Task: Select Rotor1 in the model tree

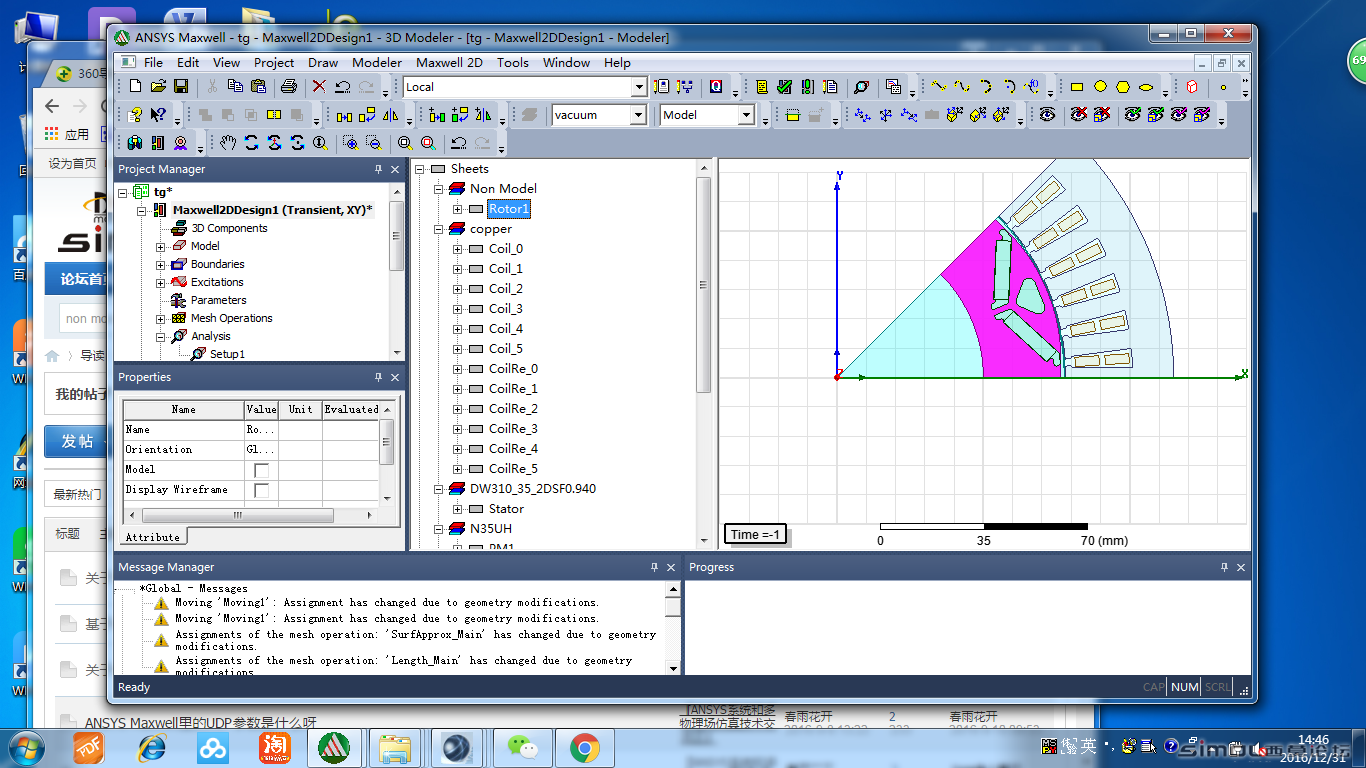Action: click(x=508, y=209)
